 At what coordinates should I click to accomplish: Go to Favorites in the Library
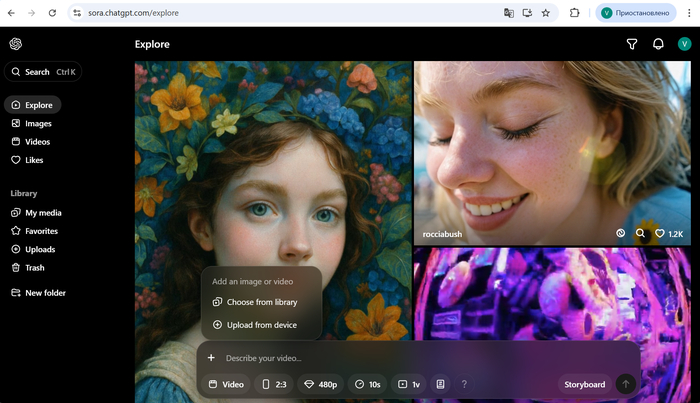pyautogui.click(x=41, y=231)
